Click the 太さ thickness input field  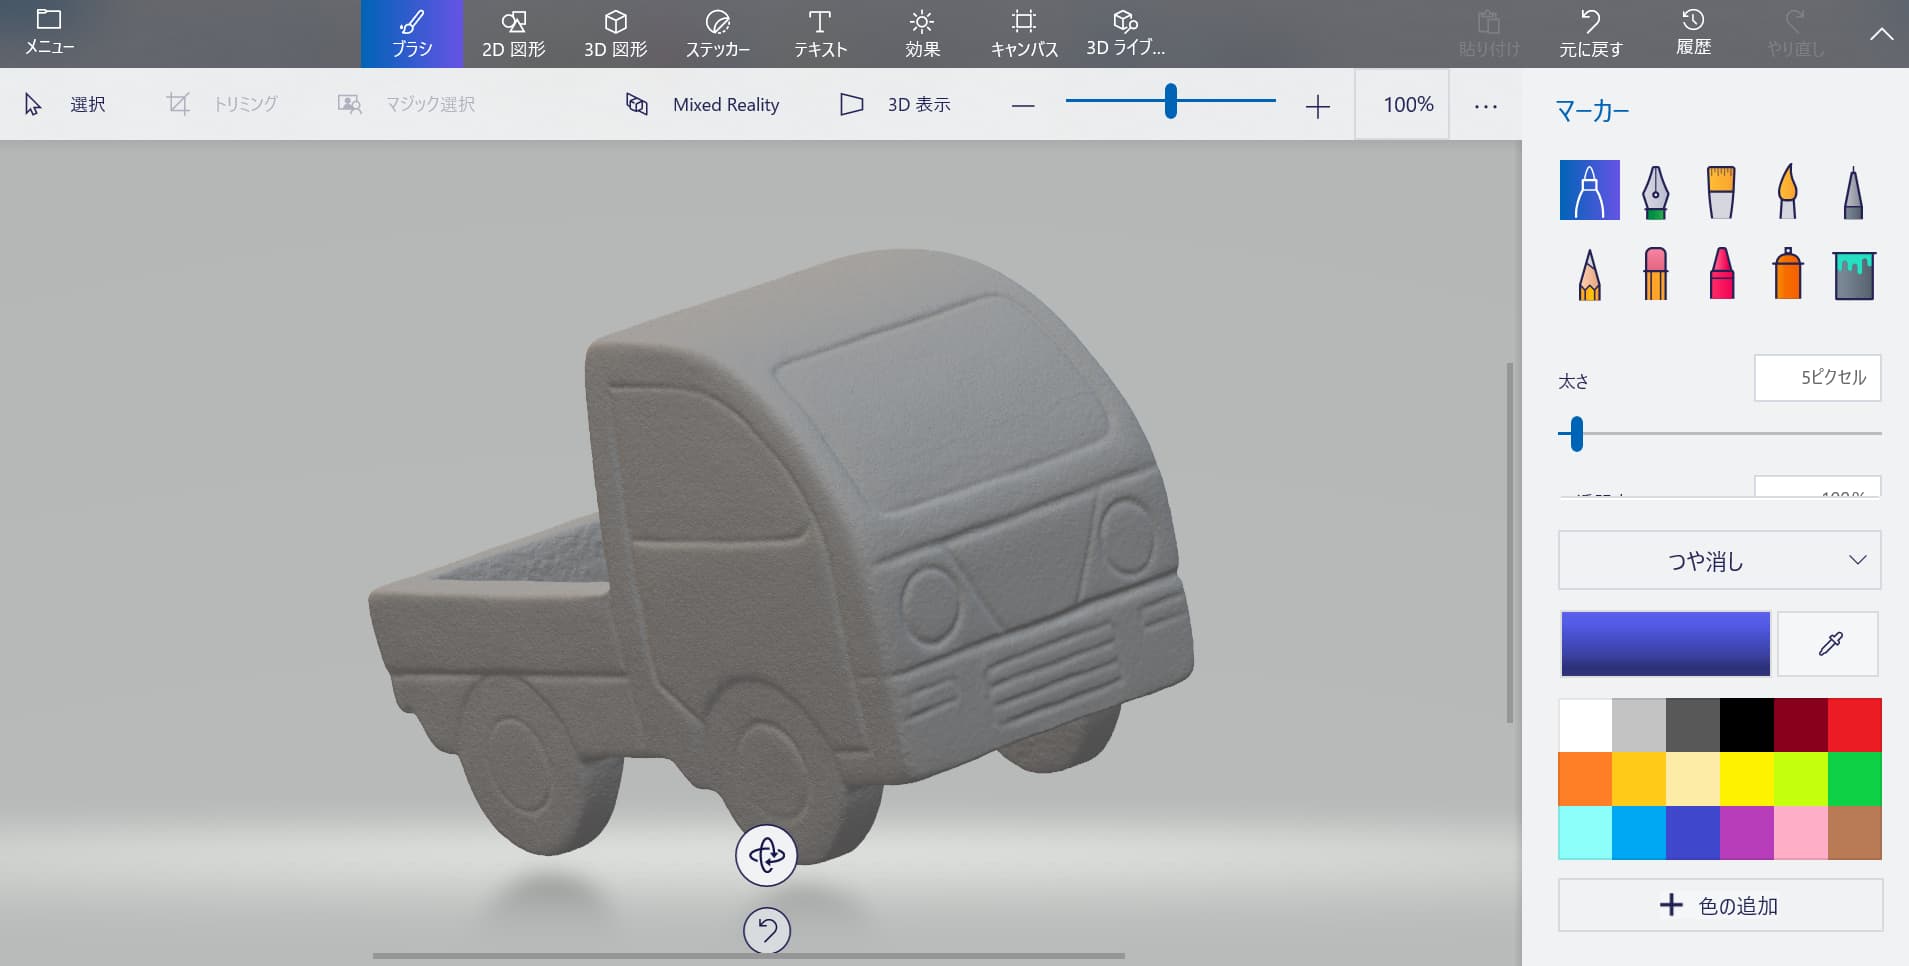coord(1817,378)
